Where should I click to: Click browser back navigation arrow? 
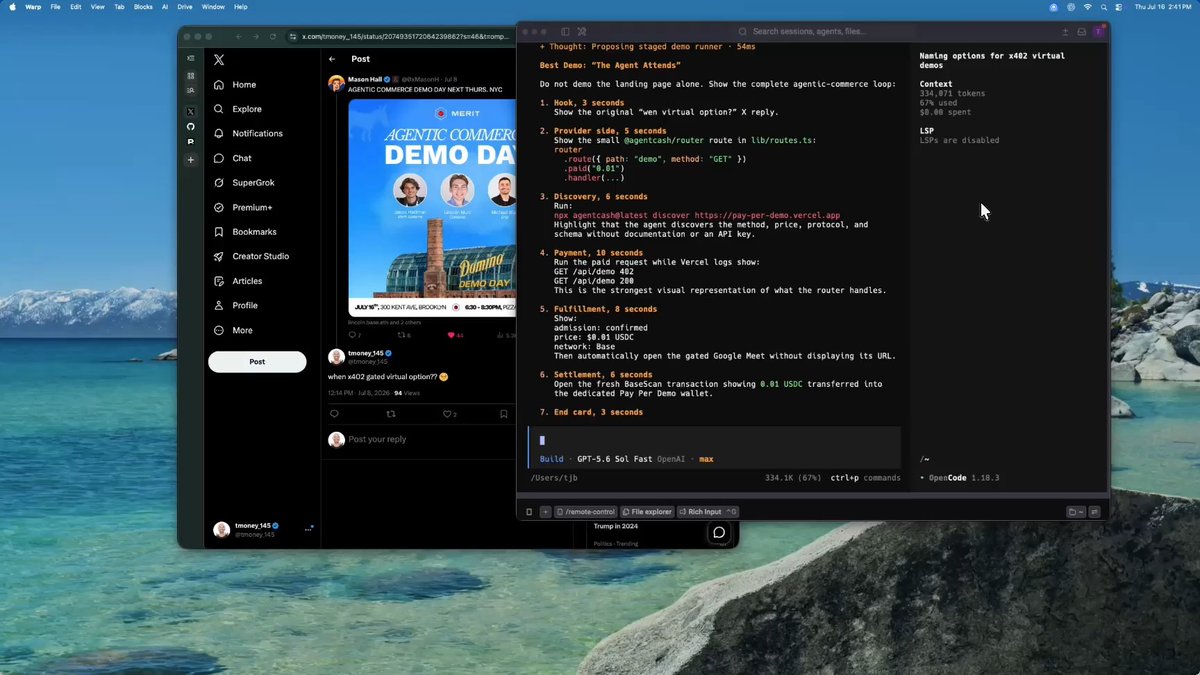tap(239, 36)
